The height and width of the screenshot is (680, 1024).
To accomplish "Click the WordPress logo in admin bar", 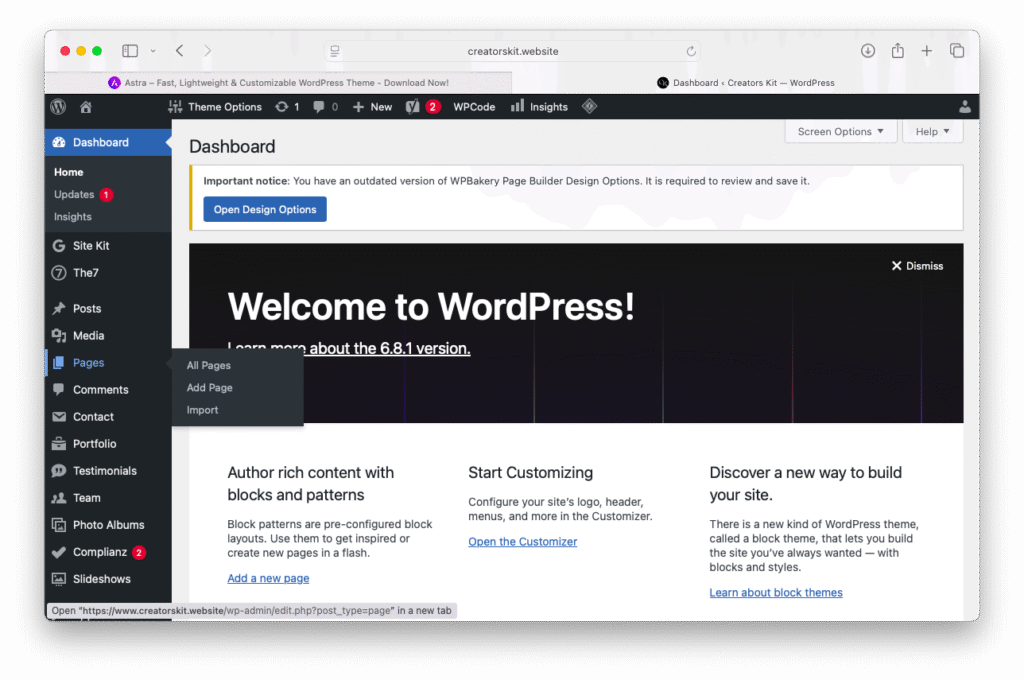I will (x=58, y=106).
